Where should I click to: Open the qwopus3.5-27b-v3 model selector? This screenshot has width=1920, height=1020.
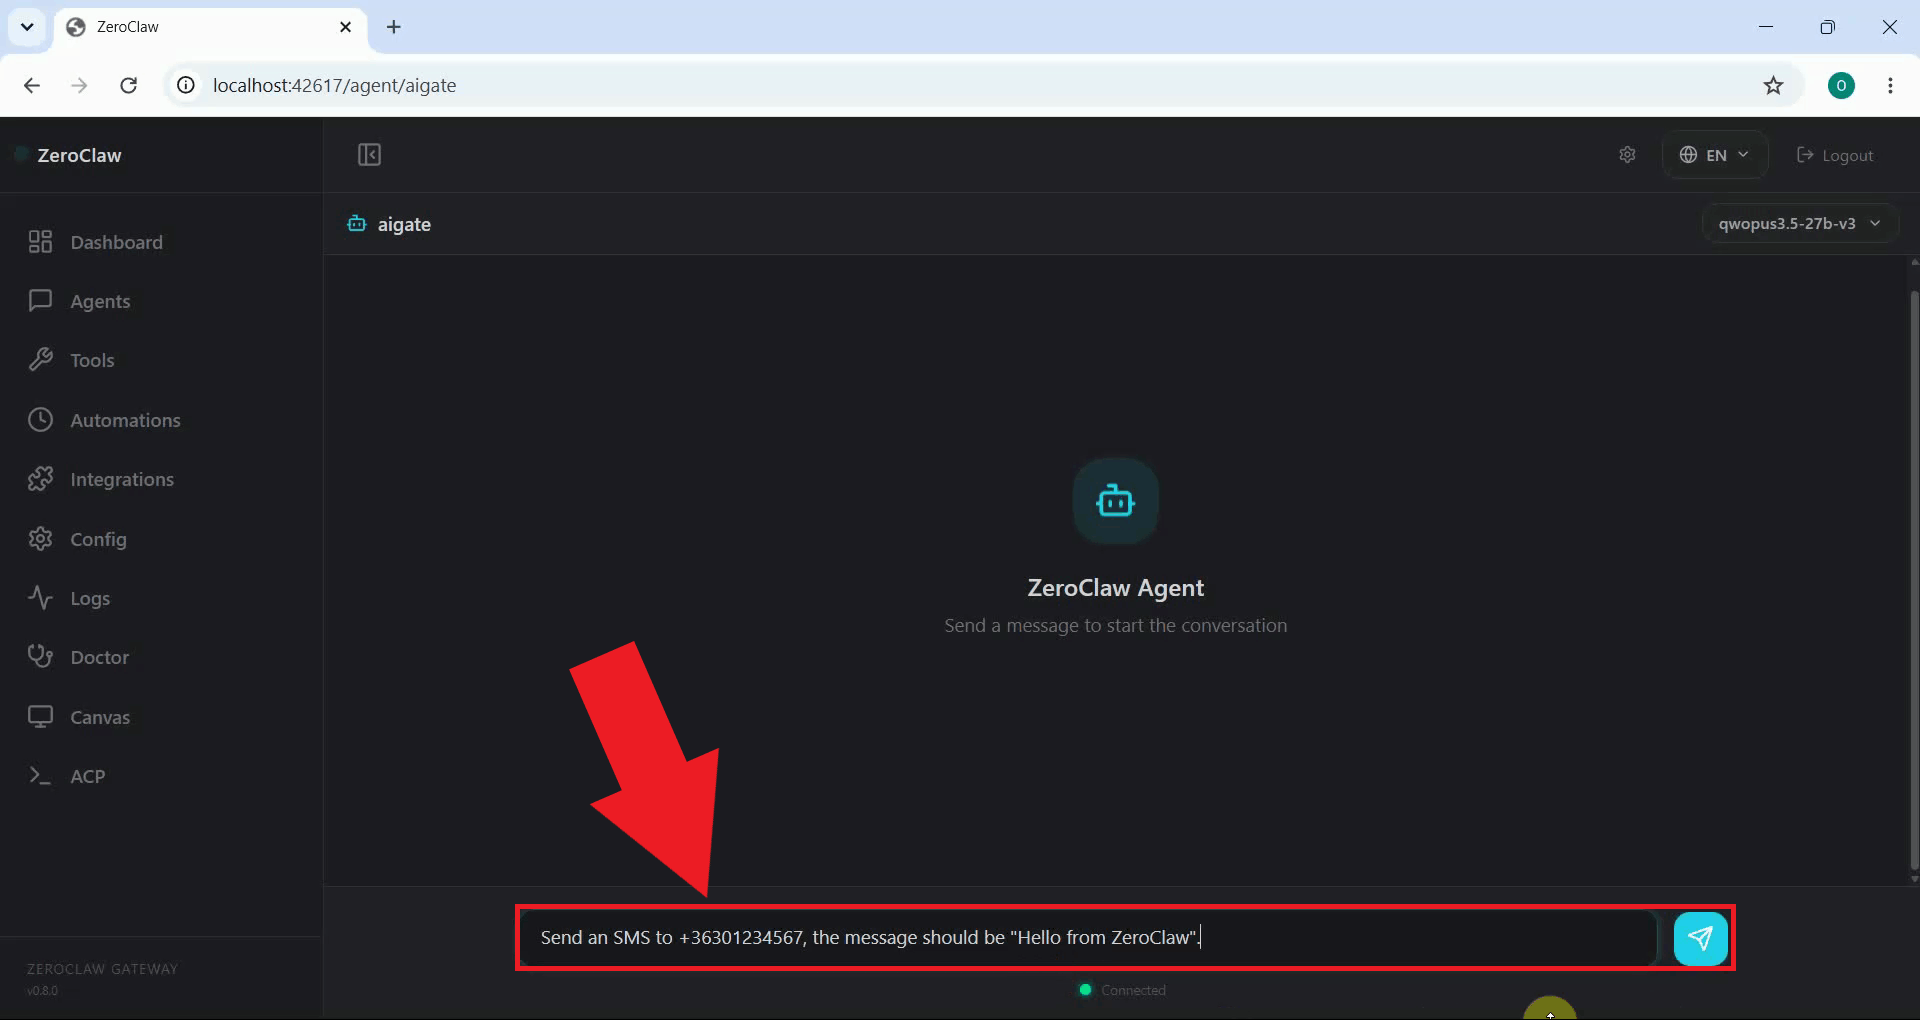click(x=1800, y=223)
